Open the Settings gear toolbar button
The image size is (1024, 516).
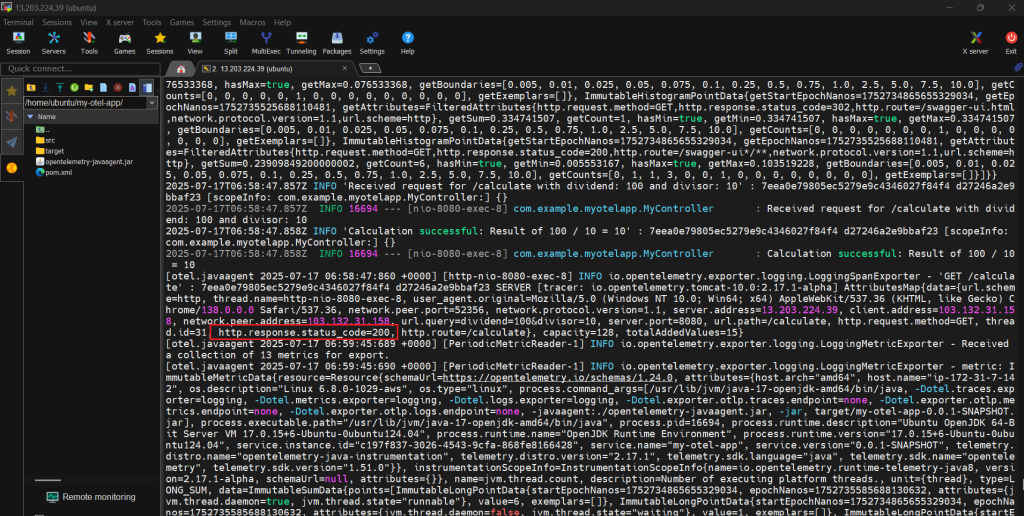click(x=372, y=43)
